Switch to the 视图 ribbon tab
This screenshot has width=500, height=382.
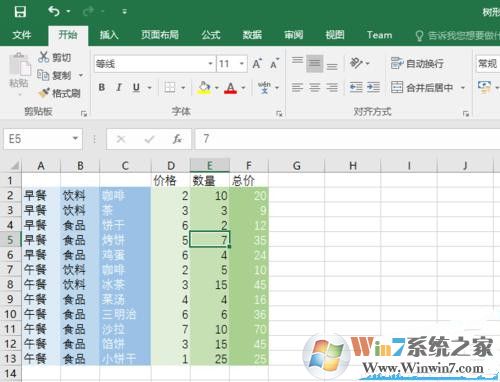(335, 35)
